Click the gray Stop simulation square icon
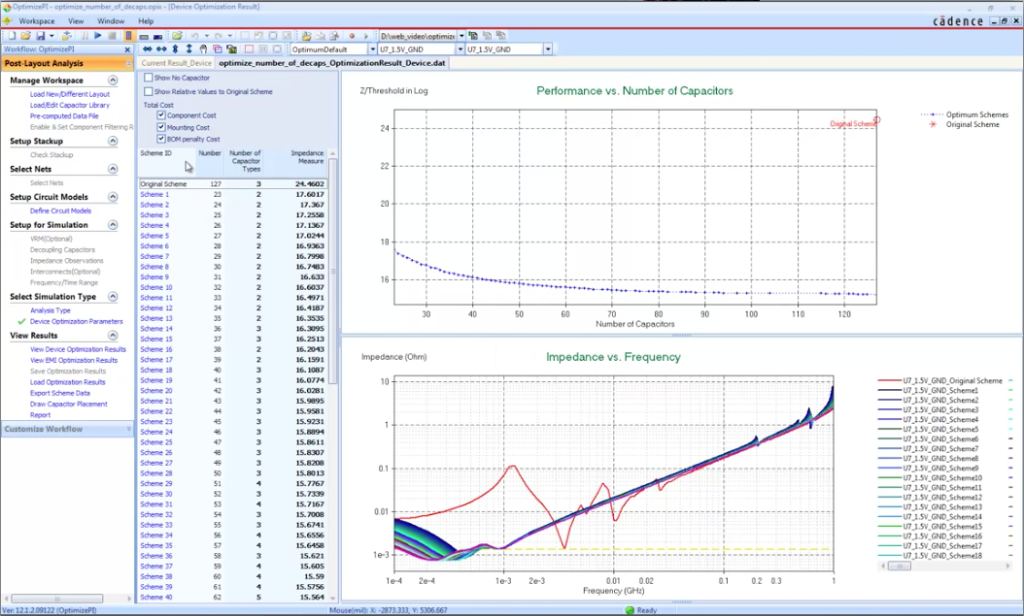 112,36
